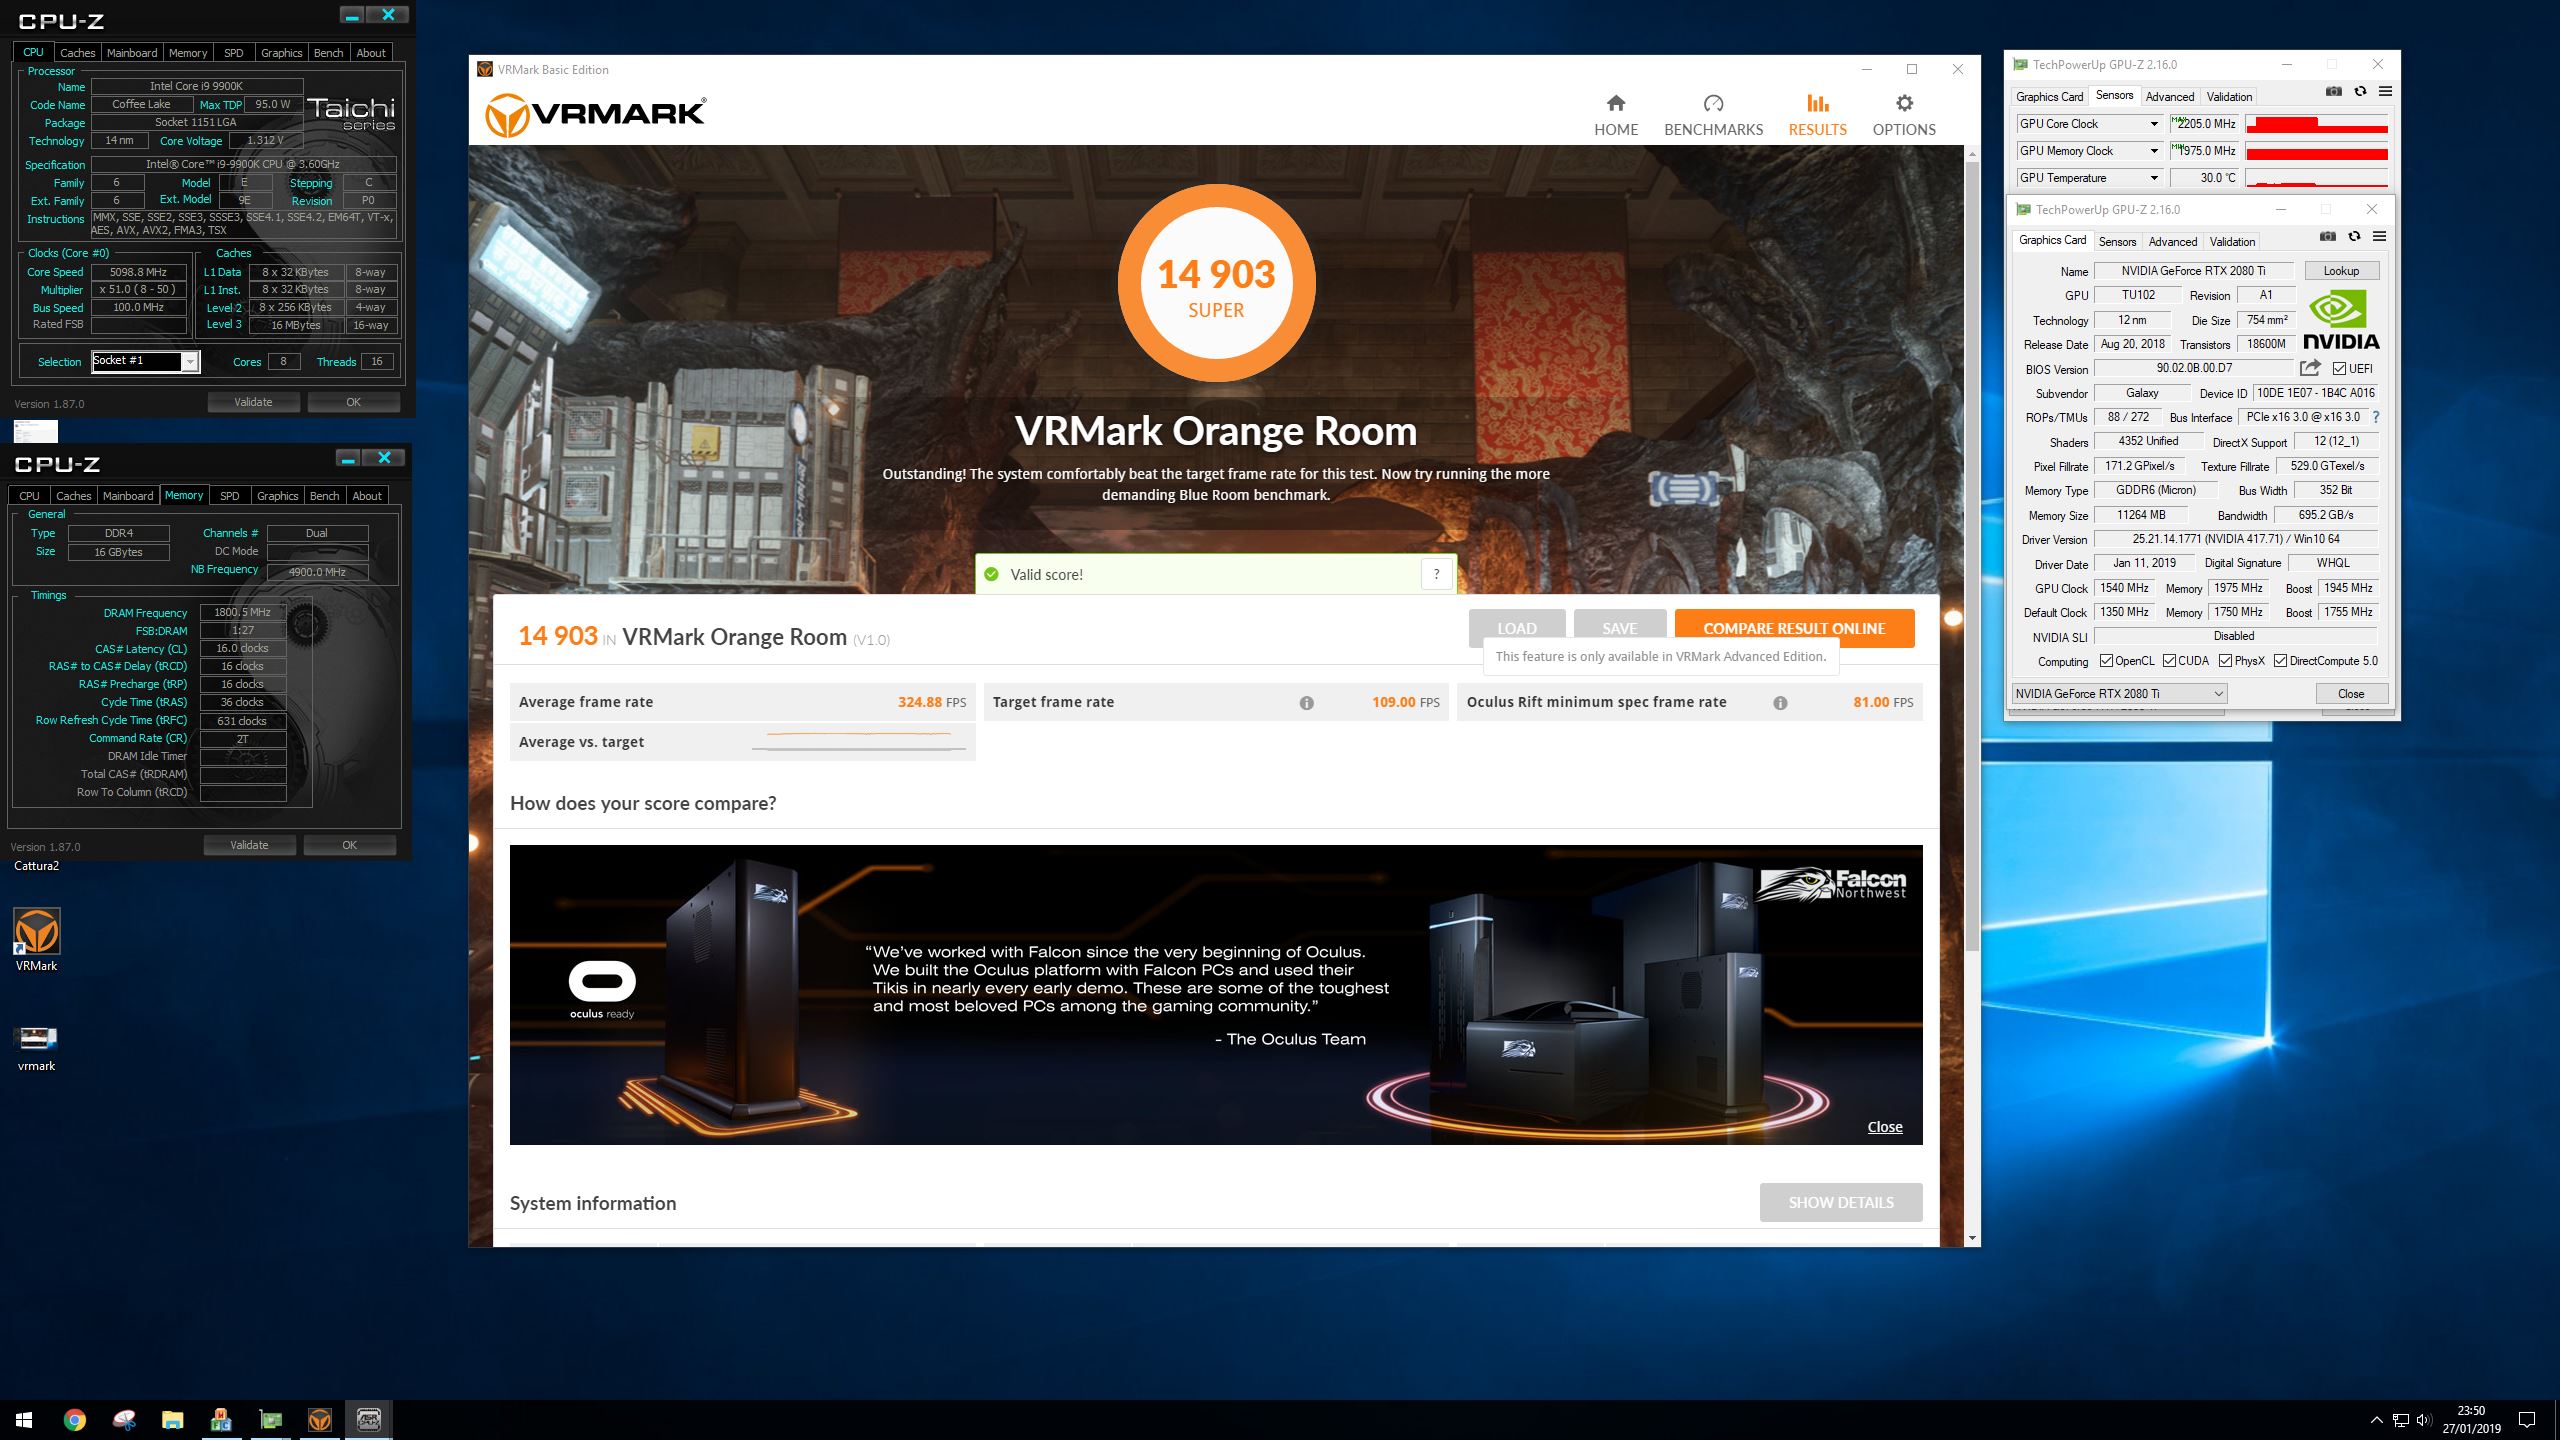The width and height of the screenshot is (2560, 1440).
Task: Click the BIOS export share icon in GPU-Z
Action: click(2310, 368)
